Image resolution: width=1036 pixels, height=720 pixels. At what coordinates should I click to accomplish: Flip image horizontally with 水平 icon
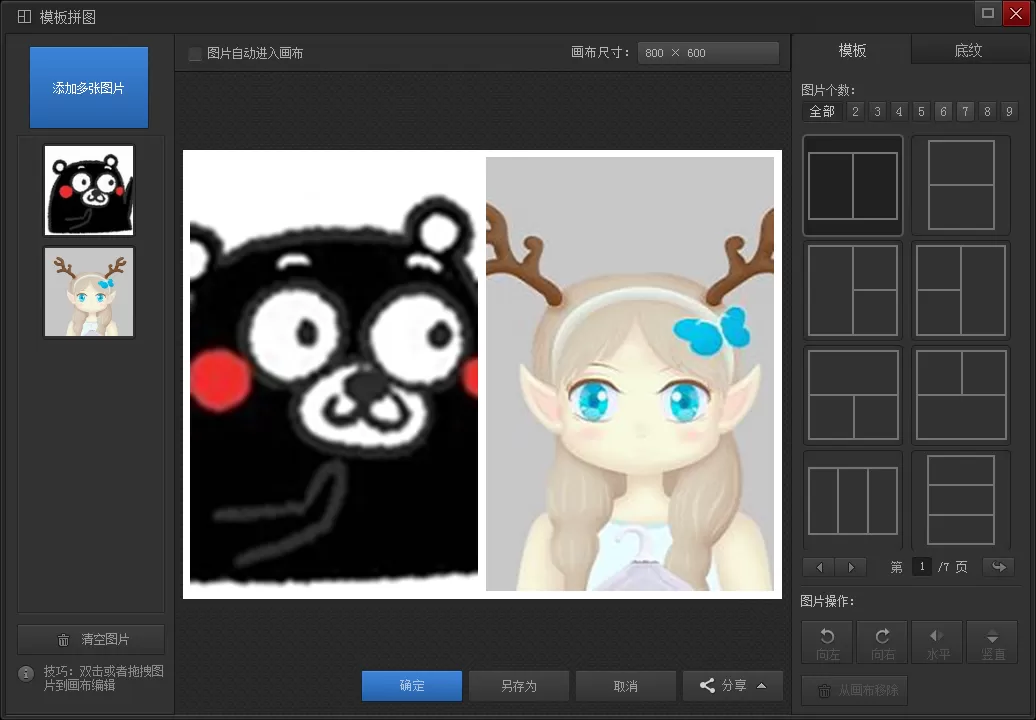[x=937, y=643]
